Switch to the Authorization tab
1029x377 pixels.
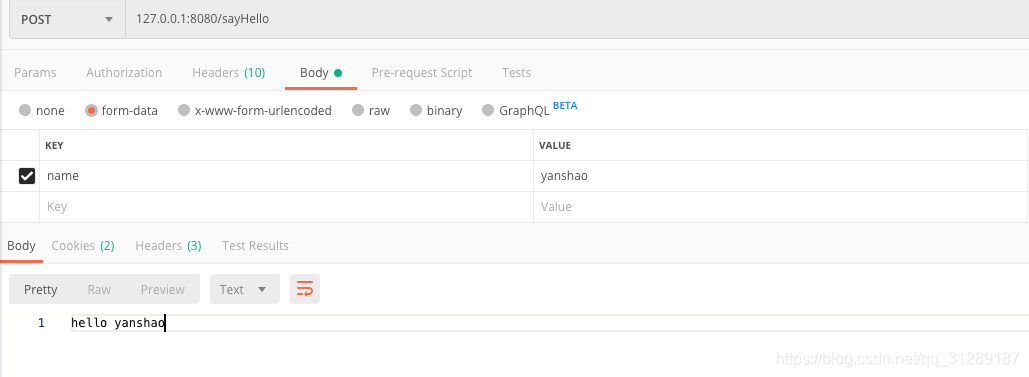[x=124, y=73]
